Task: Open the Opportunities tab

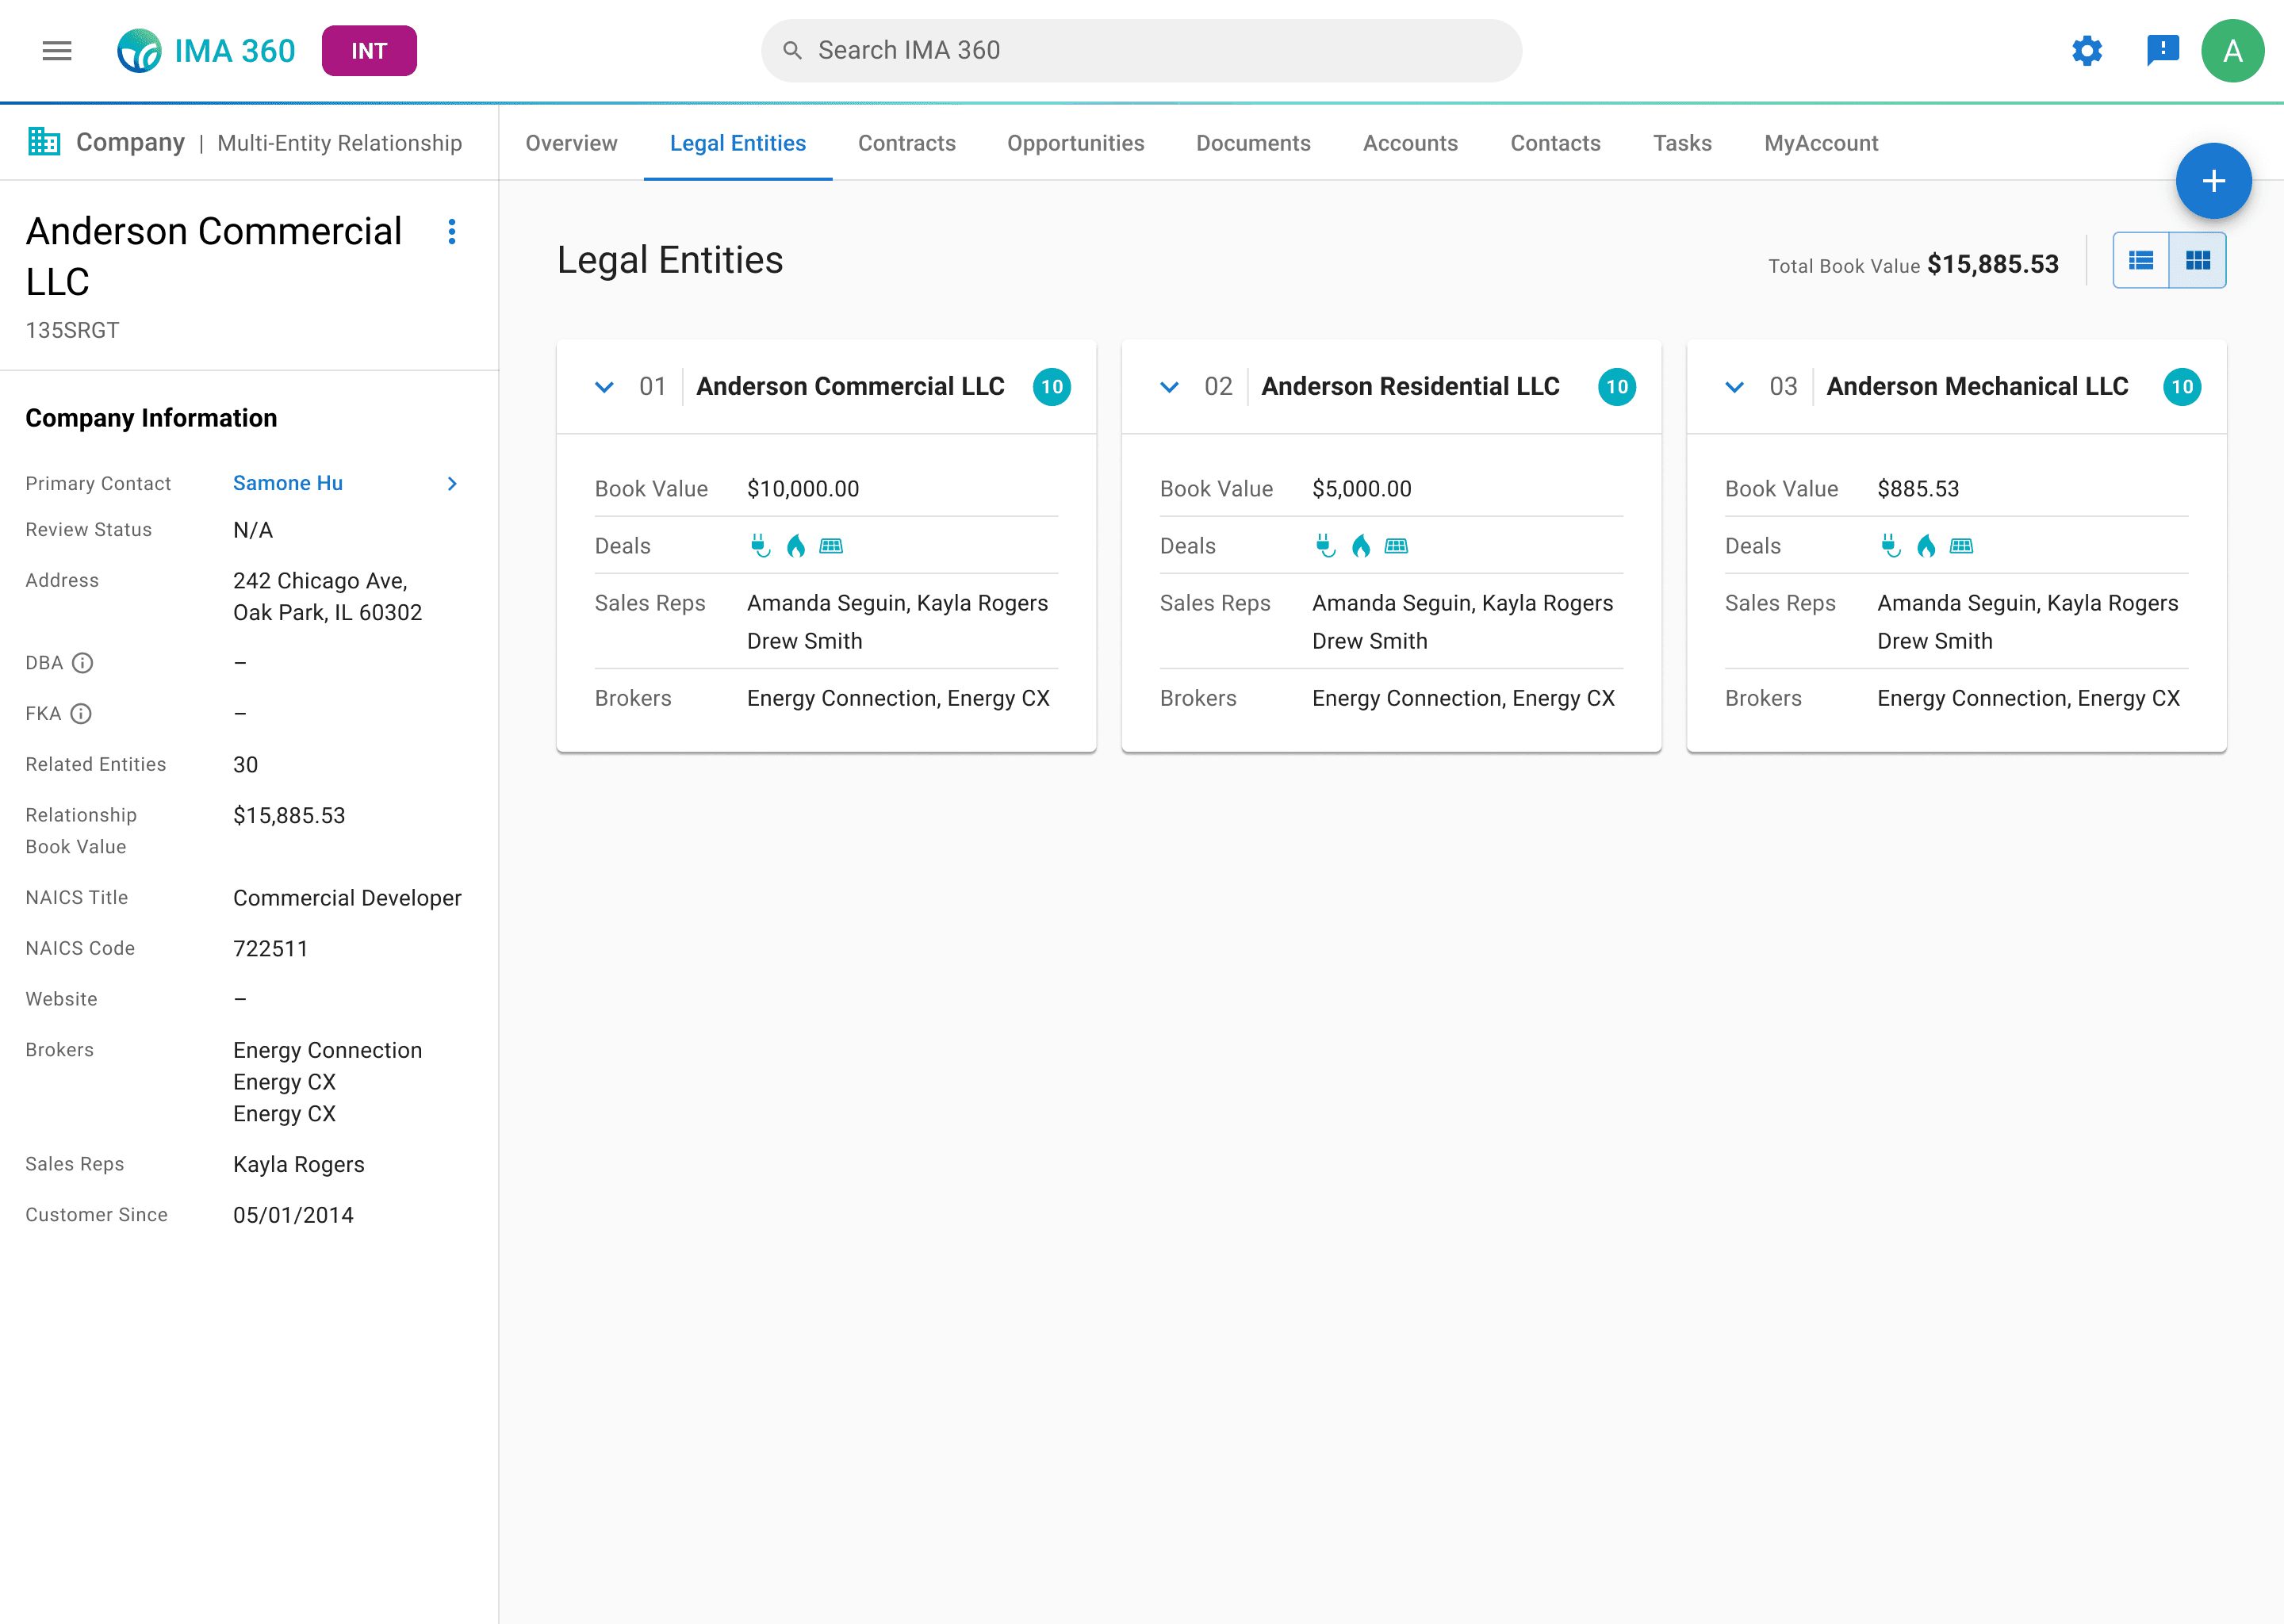Action: [x=1075, y=143]
